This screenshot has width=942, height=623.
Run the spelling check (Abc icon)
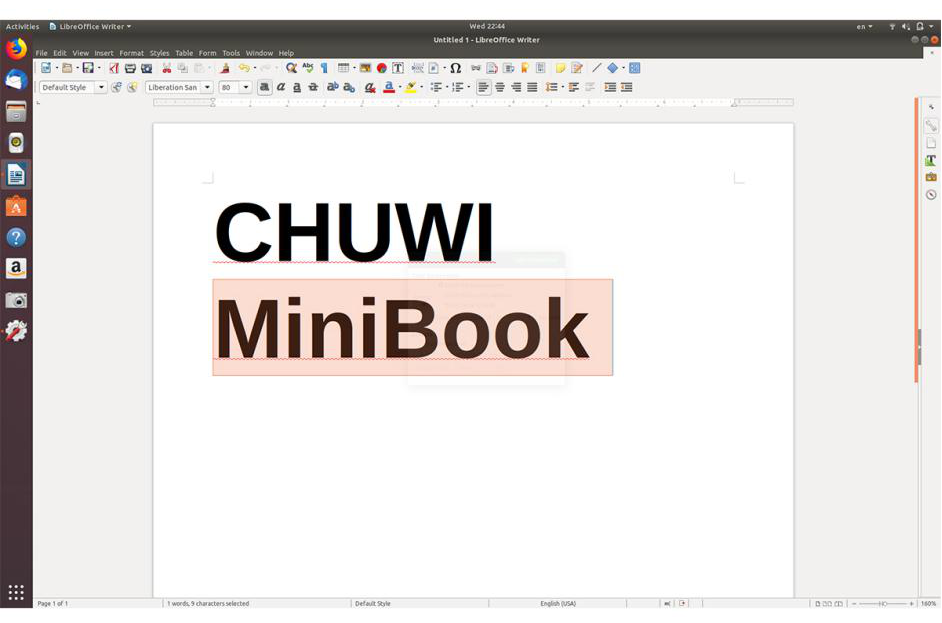click(308, 68)
